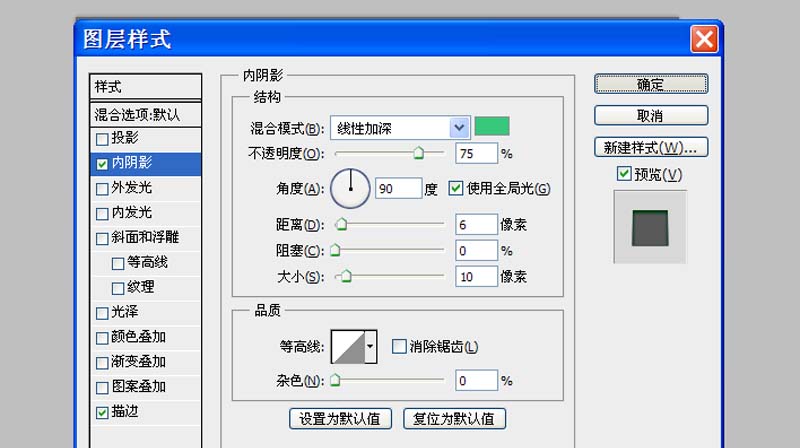The width and height of the screenshot is (800, 448).
Task: Click the 不透明度 opacity input field
Action: point(476,154)
